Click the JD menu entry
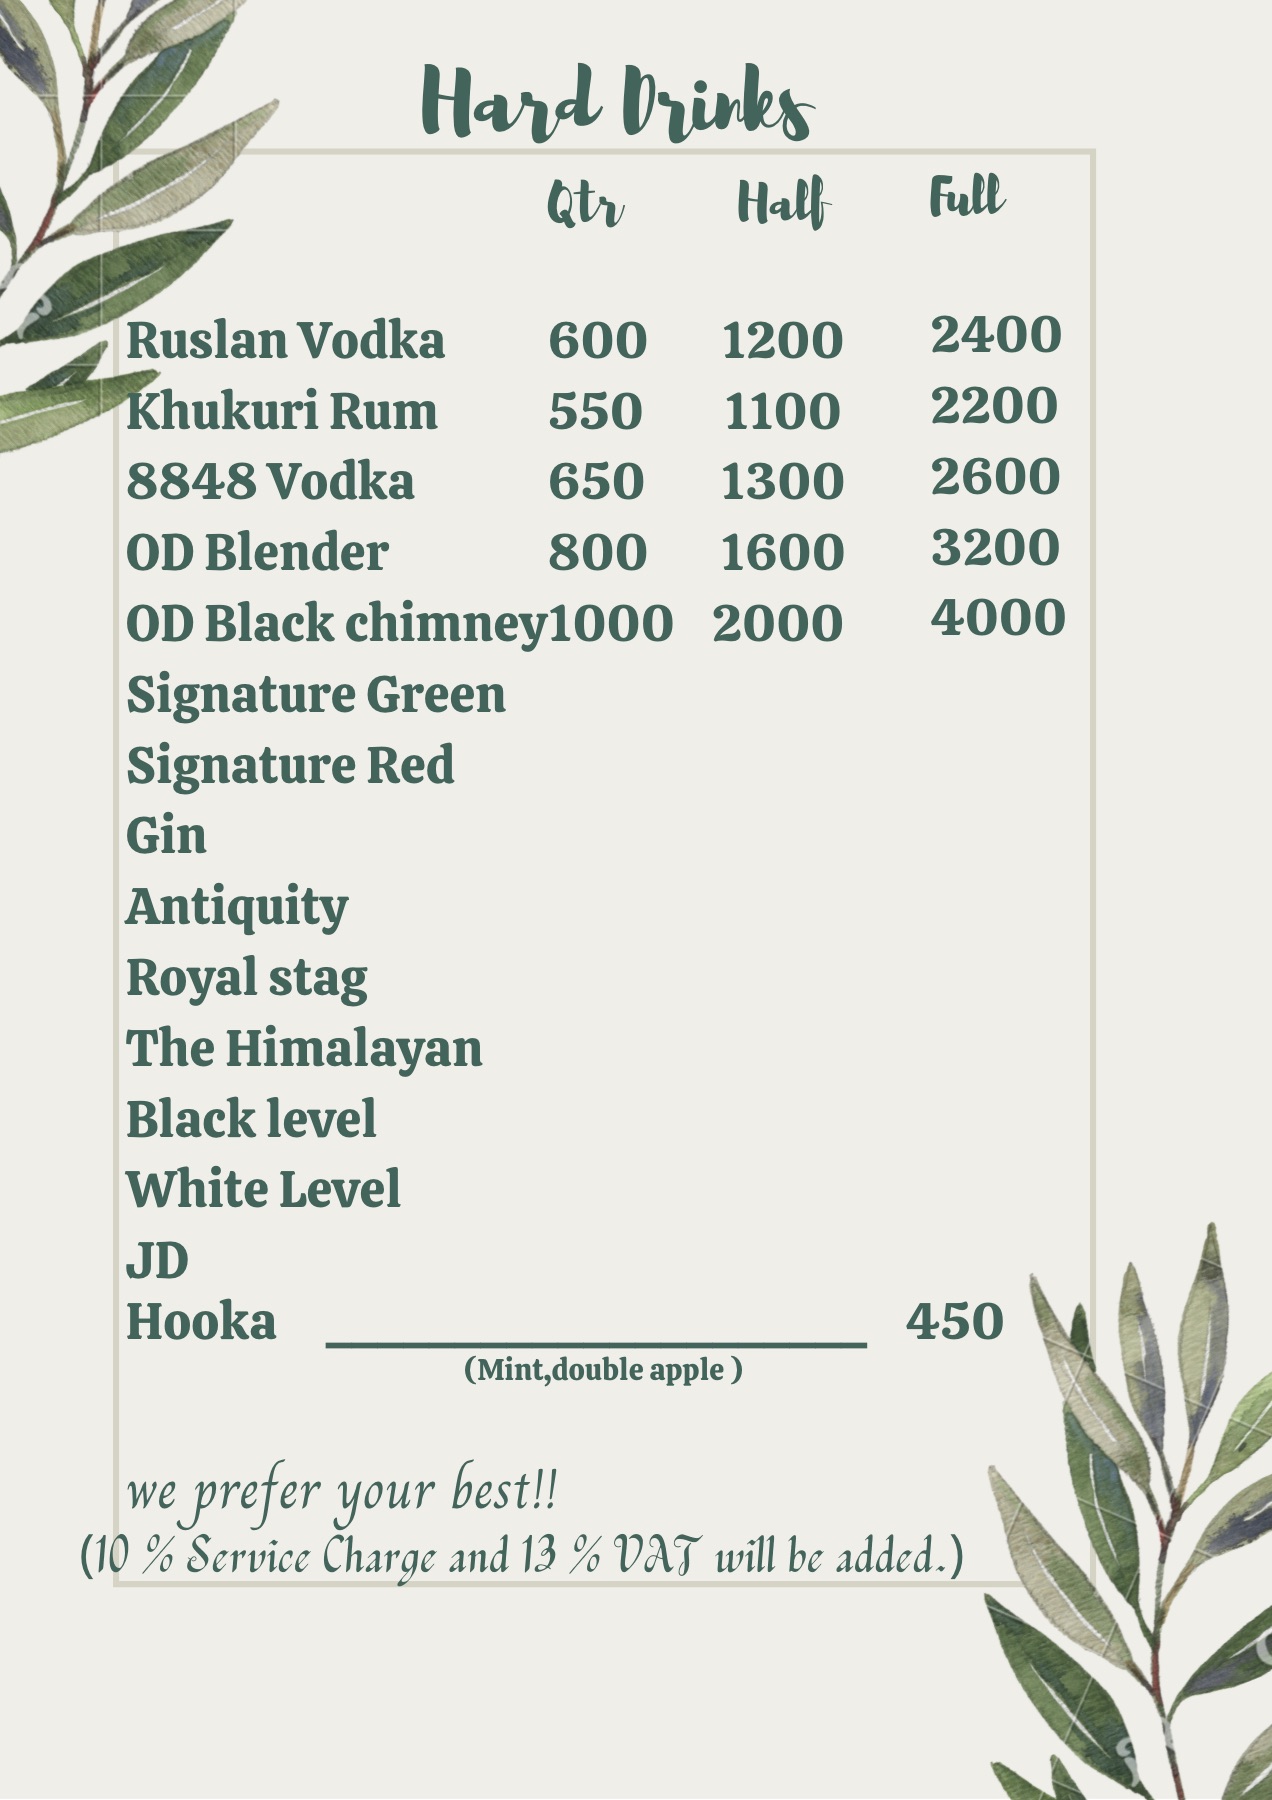 (x=157, y=1260)
